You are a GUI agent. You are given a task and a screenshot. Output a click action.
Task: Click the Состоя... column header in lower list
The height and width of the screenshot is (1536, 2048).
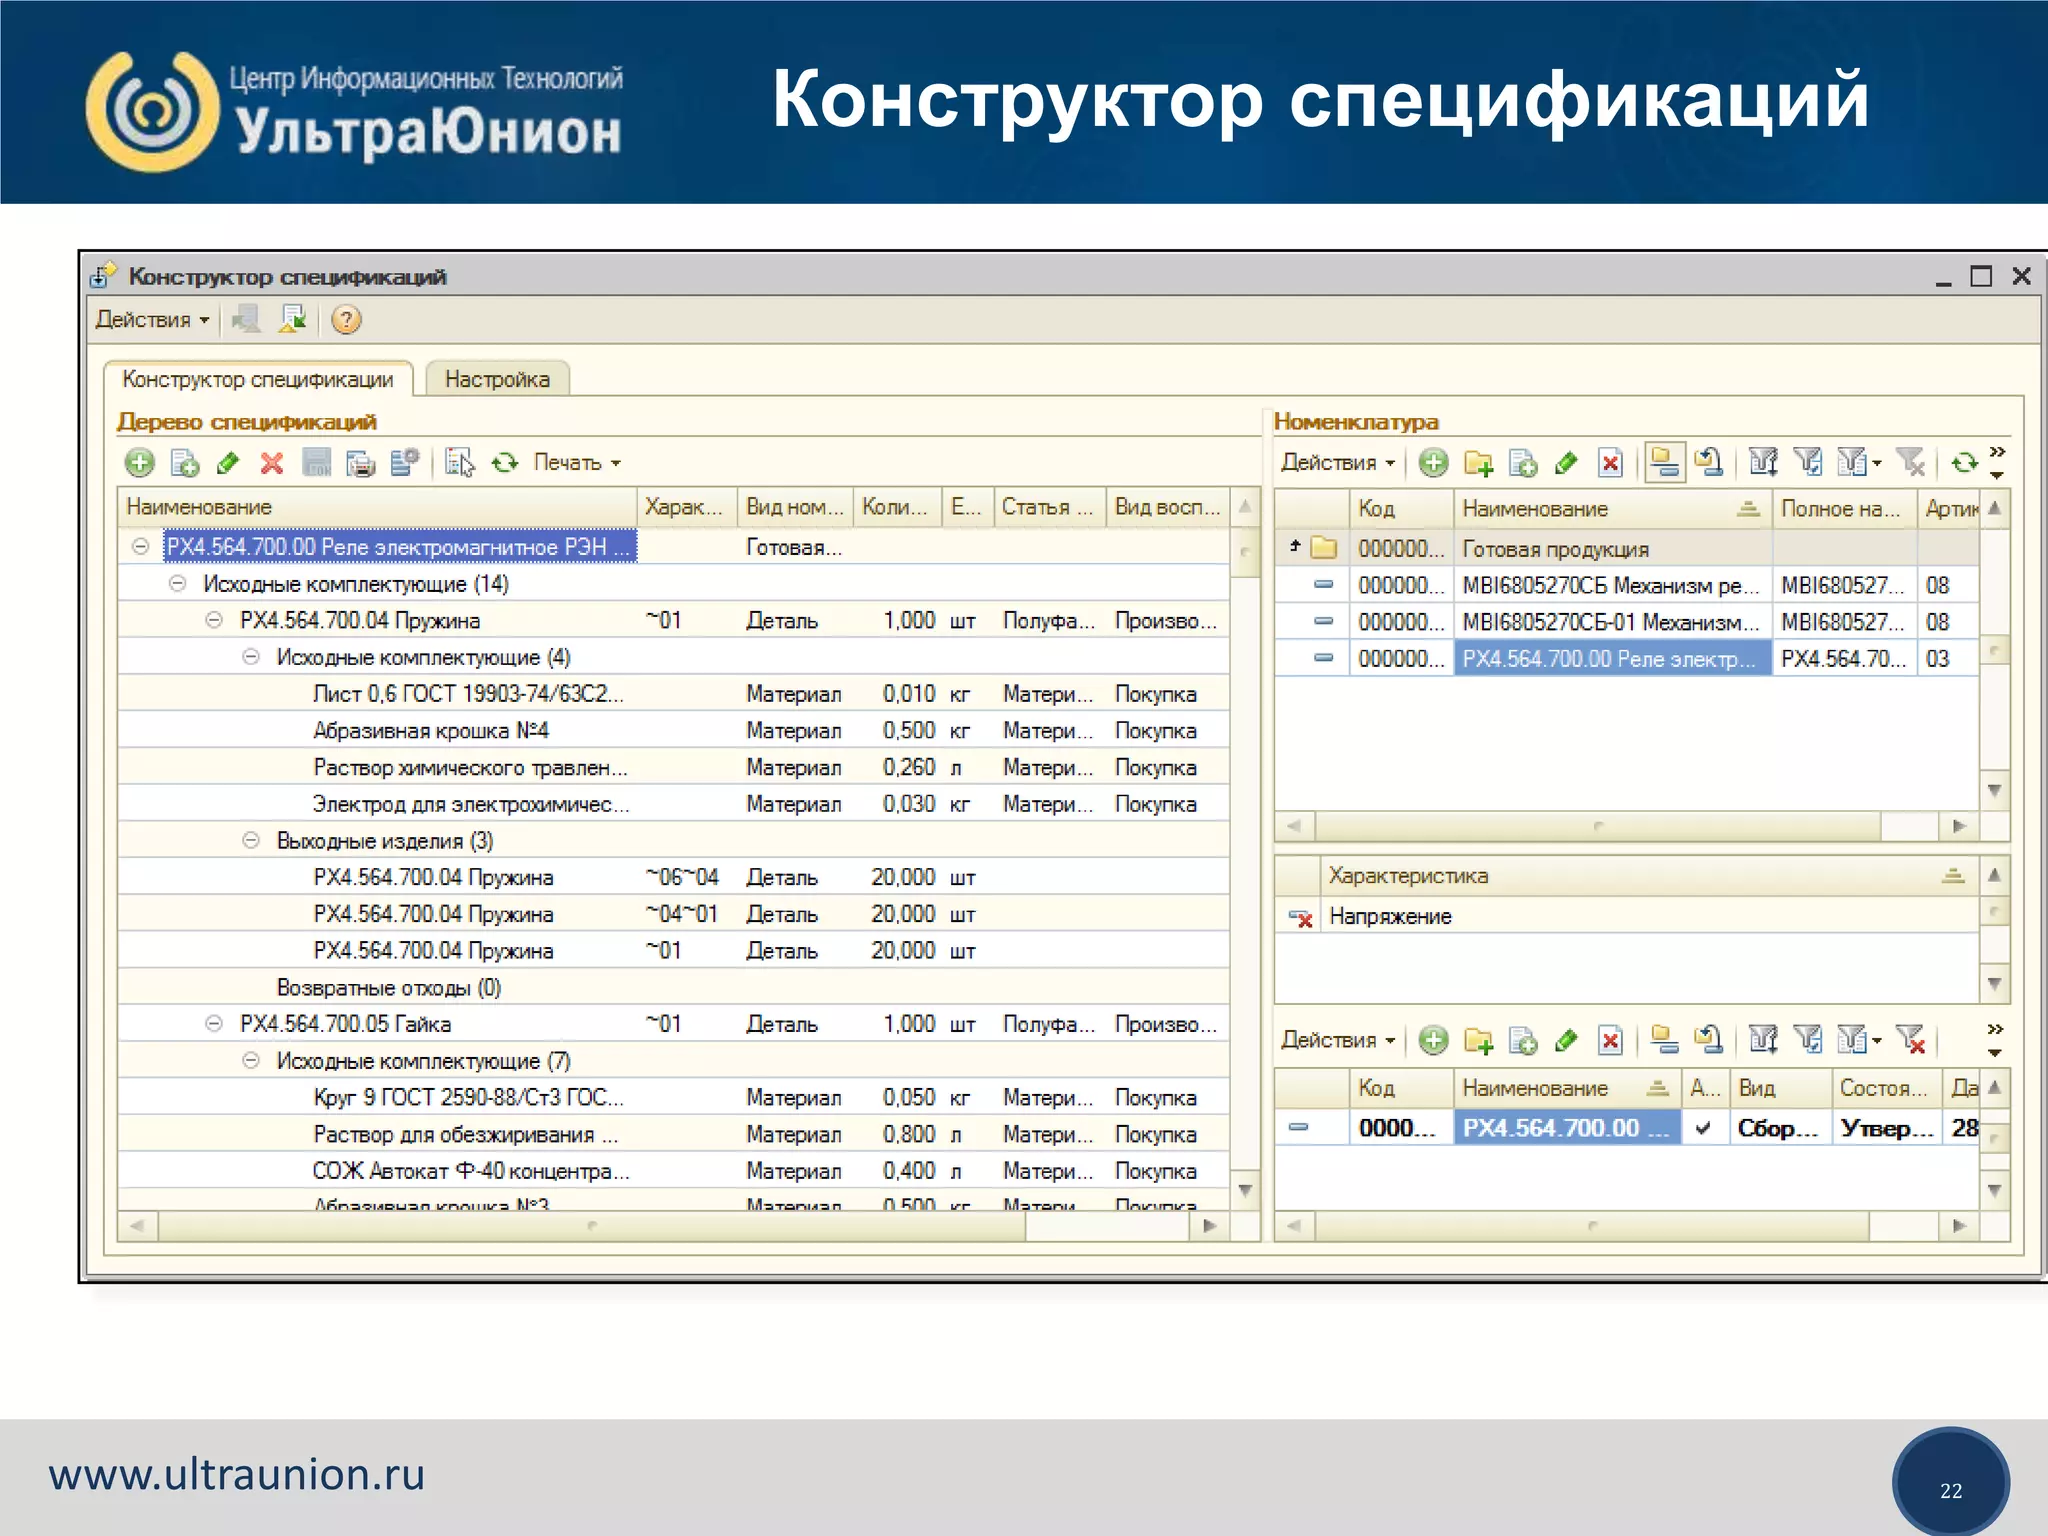[x=1886, y=1088]
